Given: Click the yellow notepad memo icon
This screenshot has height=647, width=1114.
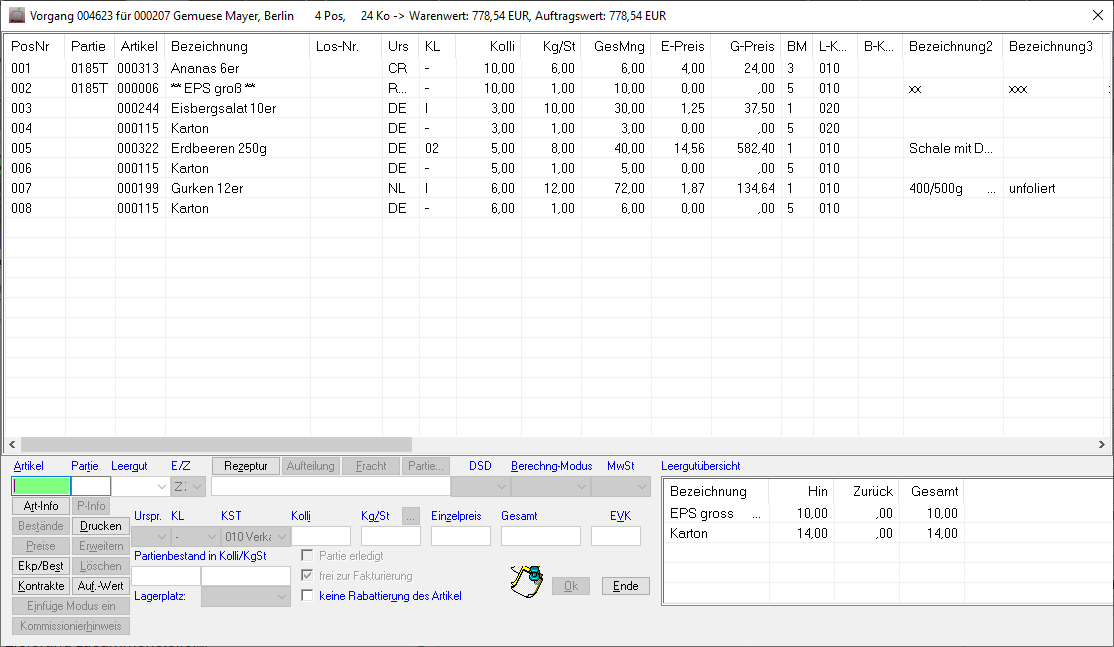Looking at the screenshot, I should point(527,582).
